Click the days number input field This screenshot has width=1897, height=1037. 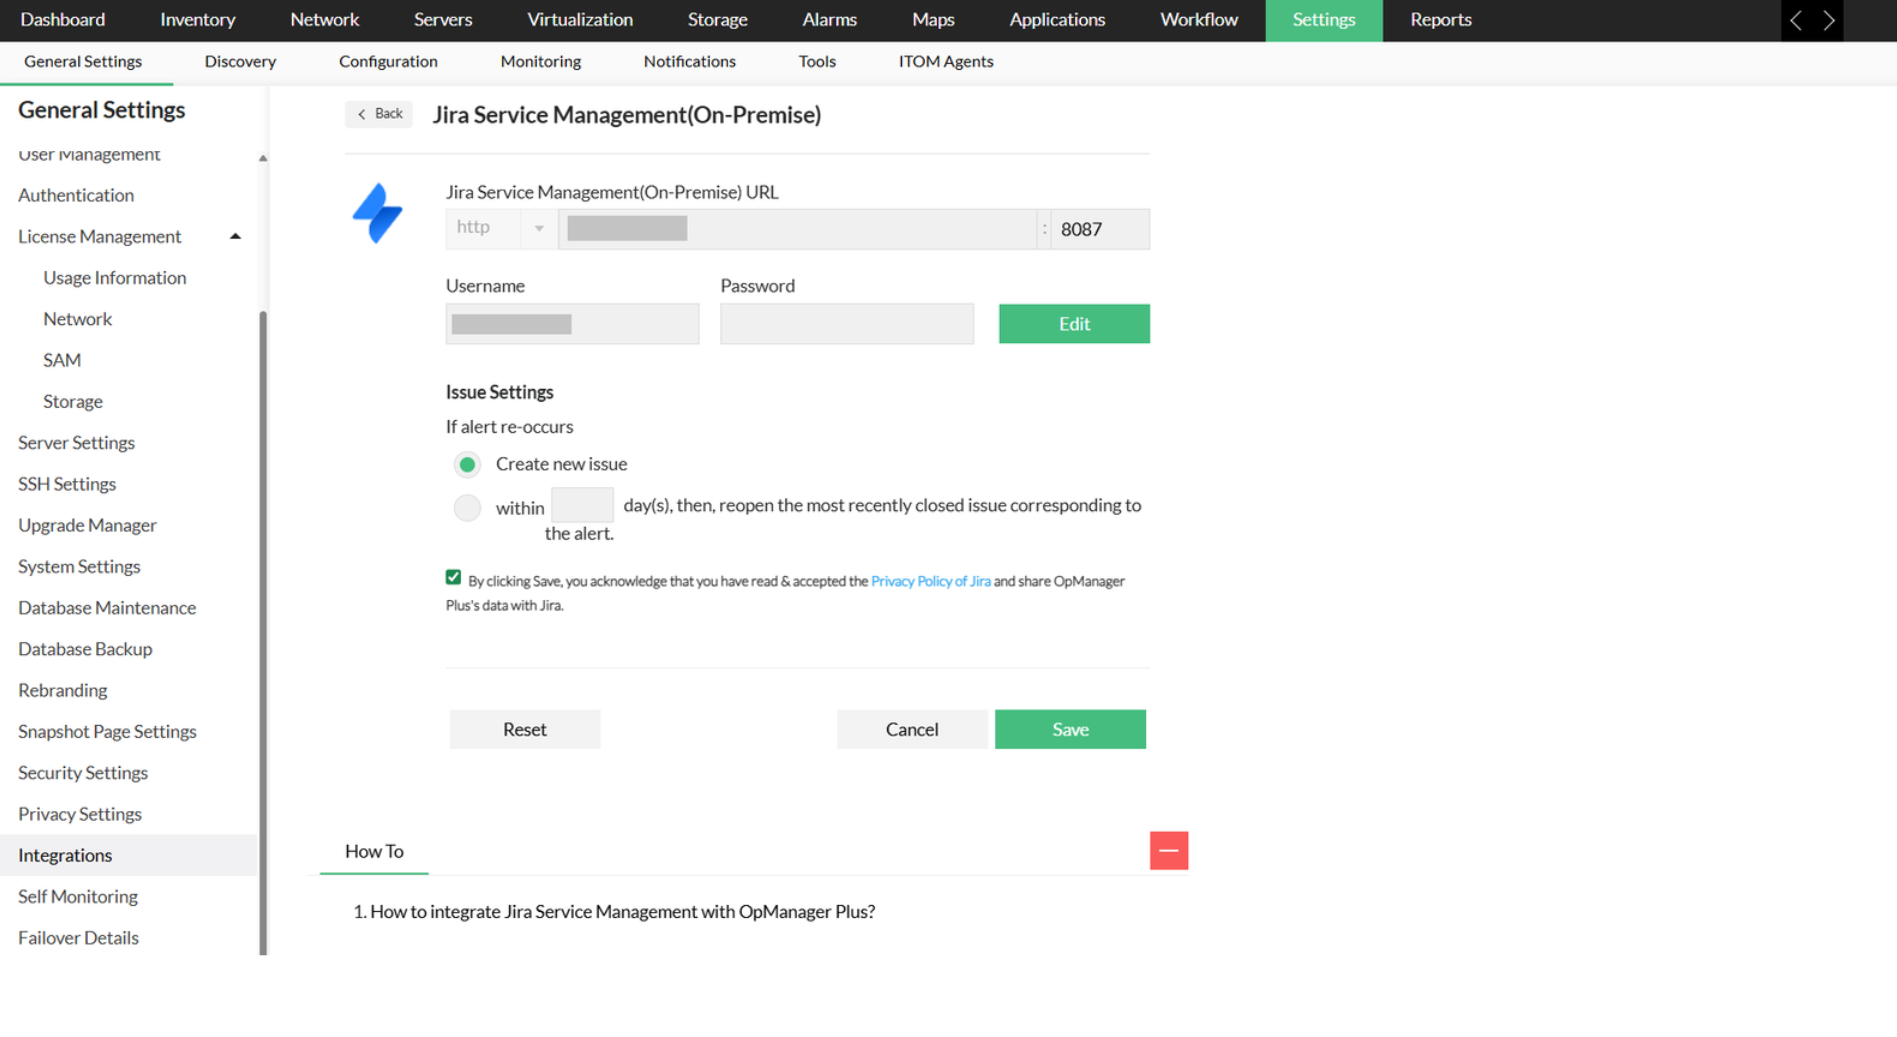582,506
